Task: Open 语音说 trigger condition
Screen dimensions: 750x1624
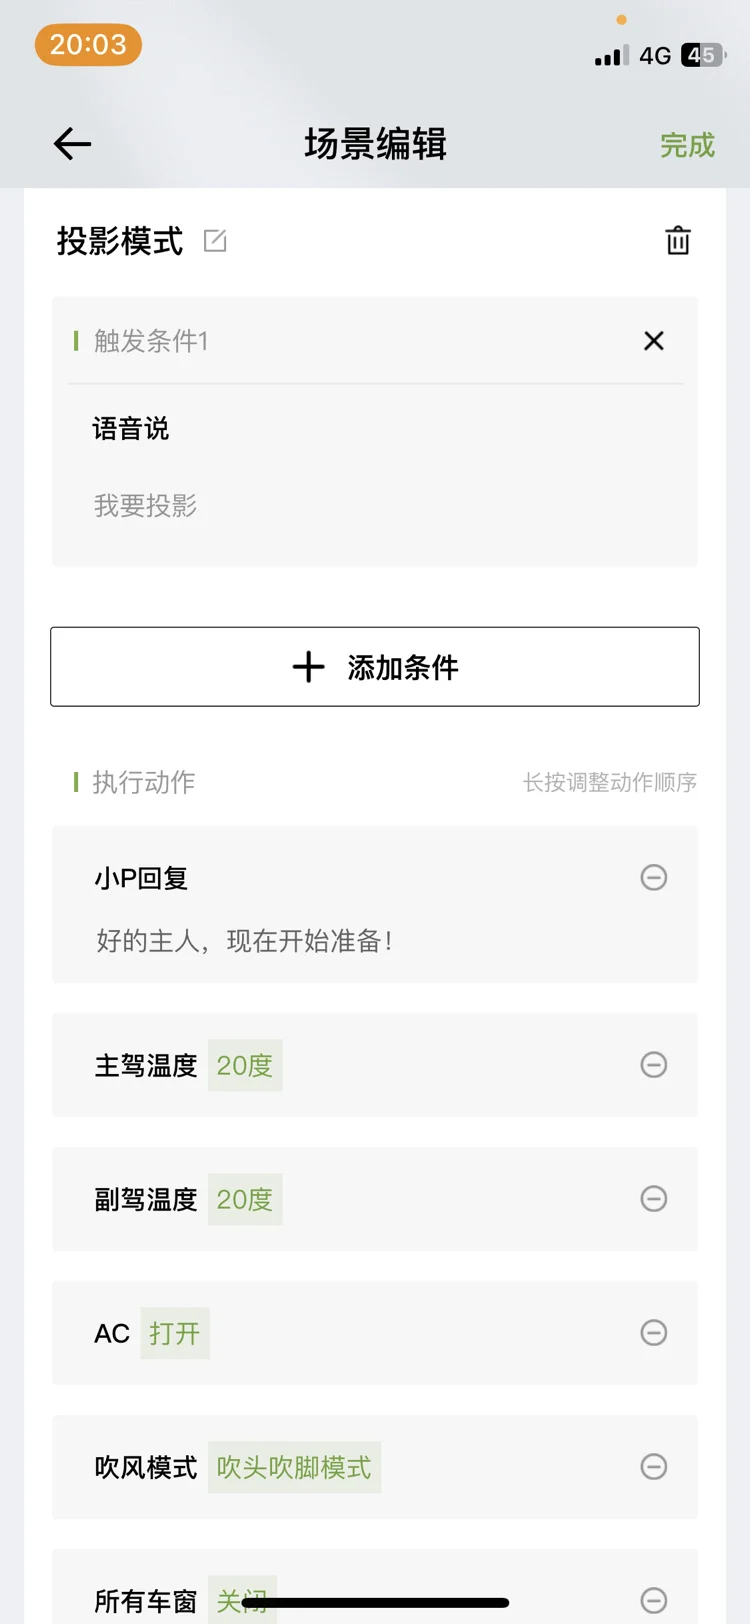Action: pos(131,429)
